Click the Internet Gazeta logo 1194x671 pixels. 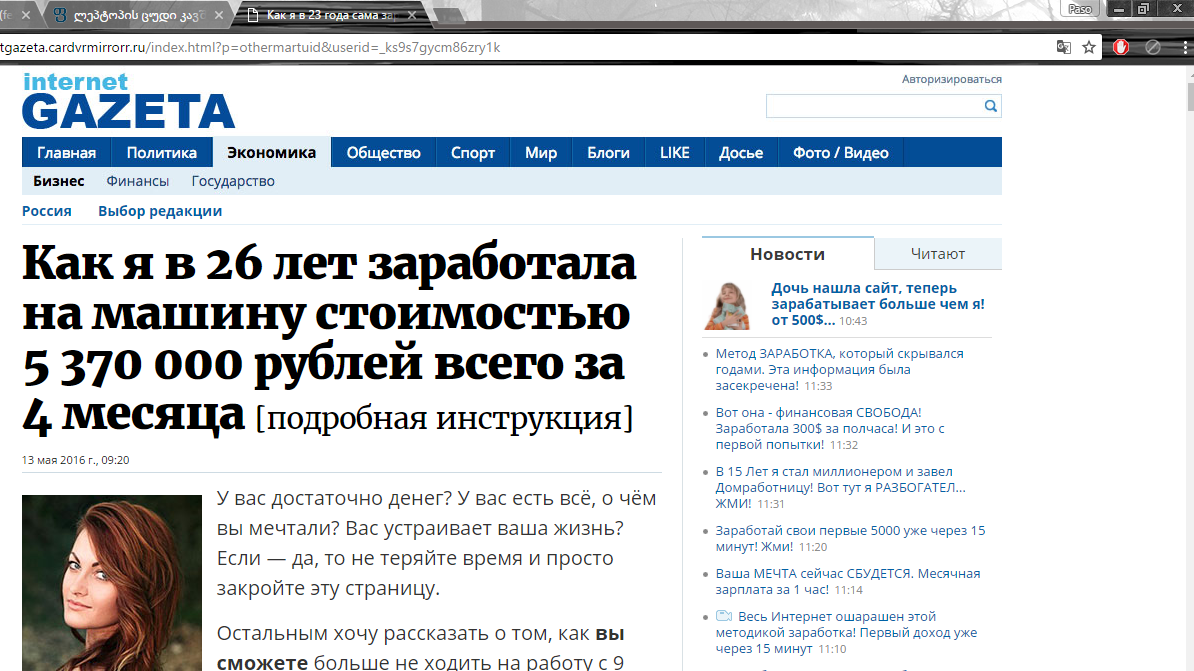coord(128,101)
